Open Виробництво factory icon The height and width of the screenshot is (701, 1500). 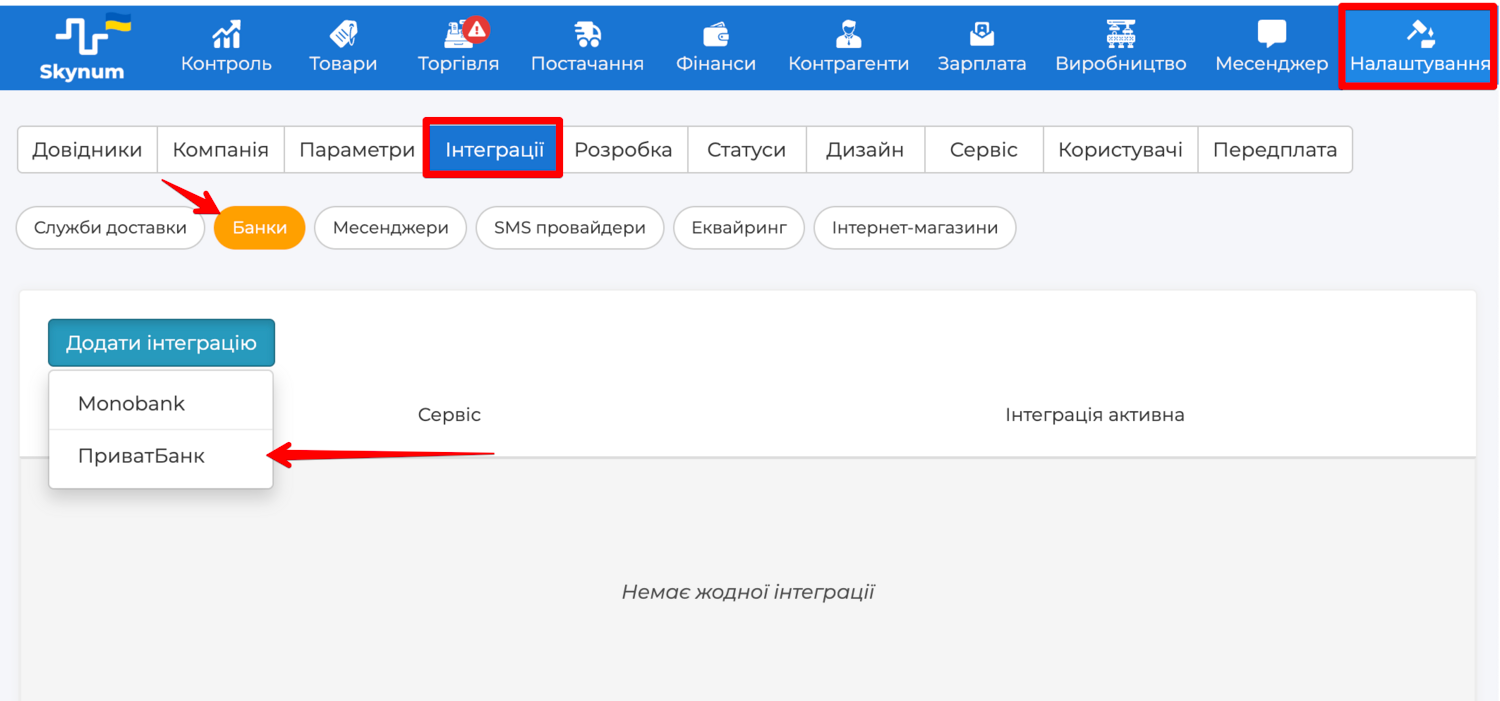(x=1120, y=35)
